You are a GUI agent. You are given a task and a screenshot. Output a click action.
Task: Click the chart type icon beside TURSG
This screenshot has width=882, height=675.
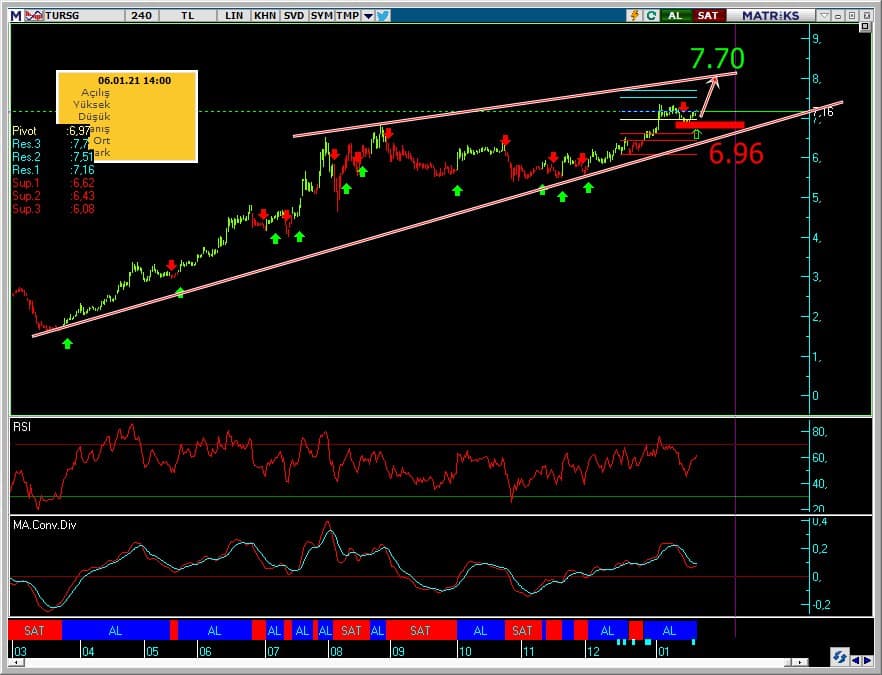[x=34, y=15]
